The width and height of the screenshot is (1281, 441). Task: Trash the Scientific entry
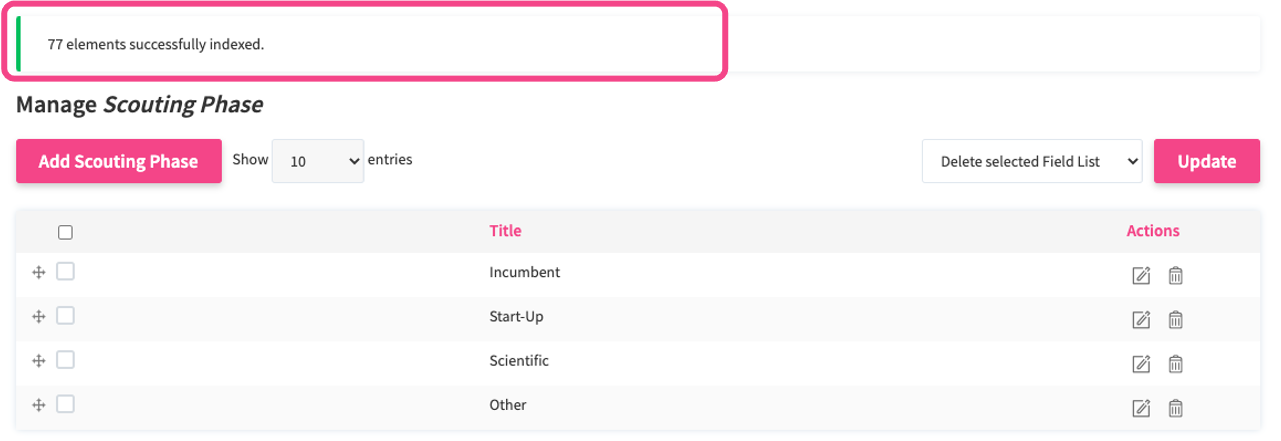tap(1176, 364)
